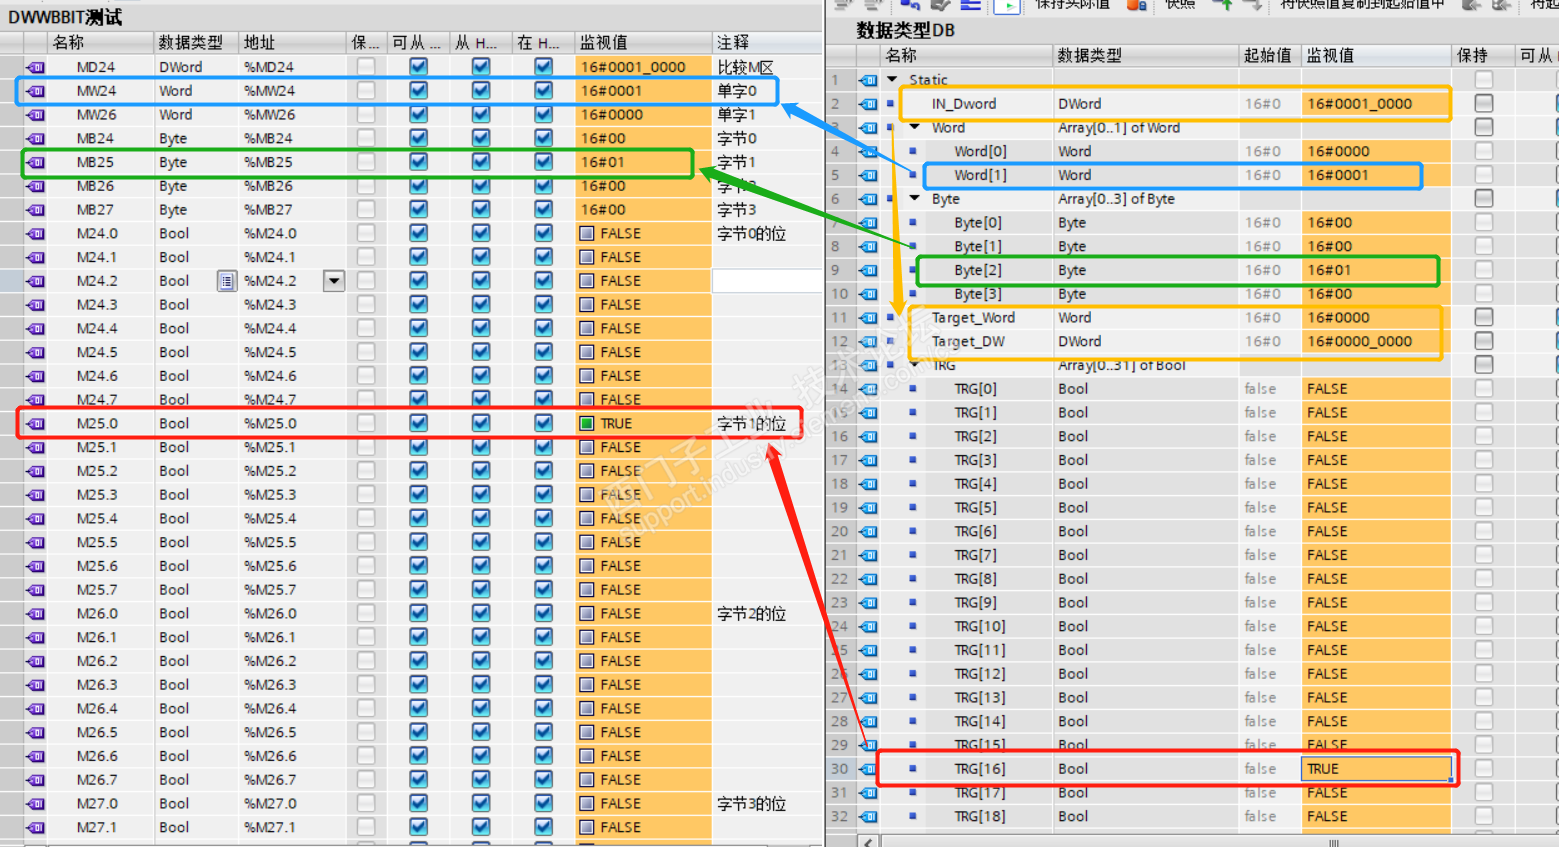Click the DB tag icon of the Word[0] row
The width and height of the screenshot is (1559, 847).
coord(868,151)
